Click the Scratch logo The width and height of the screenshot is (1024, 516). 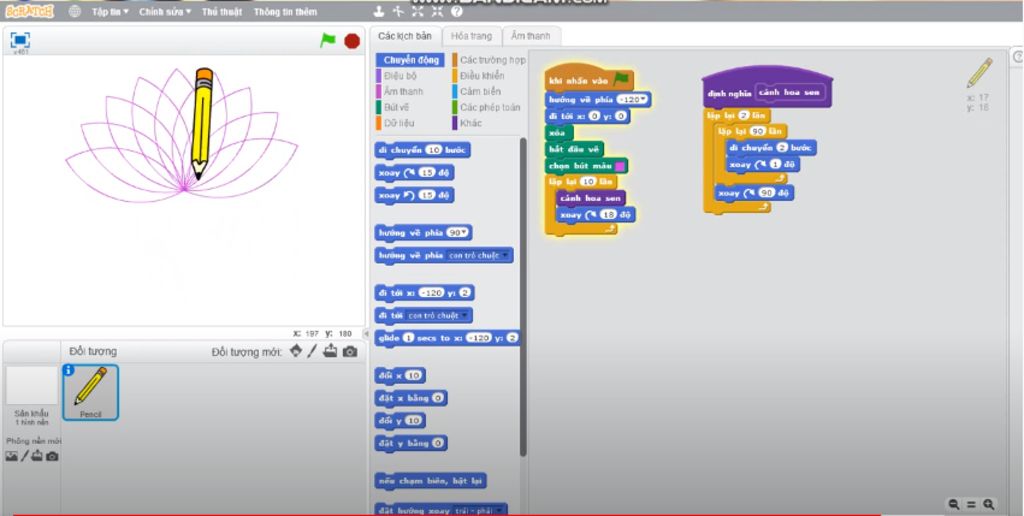(29, 11)
